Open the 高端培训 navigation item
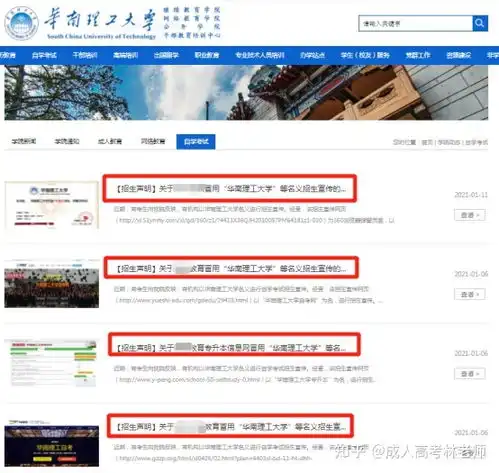This screenshot has height=473, width=499. point(126,55)
